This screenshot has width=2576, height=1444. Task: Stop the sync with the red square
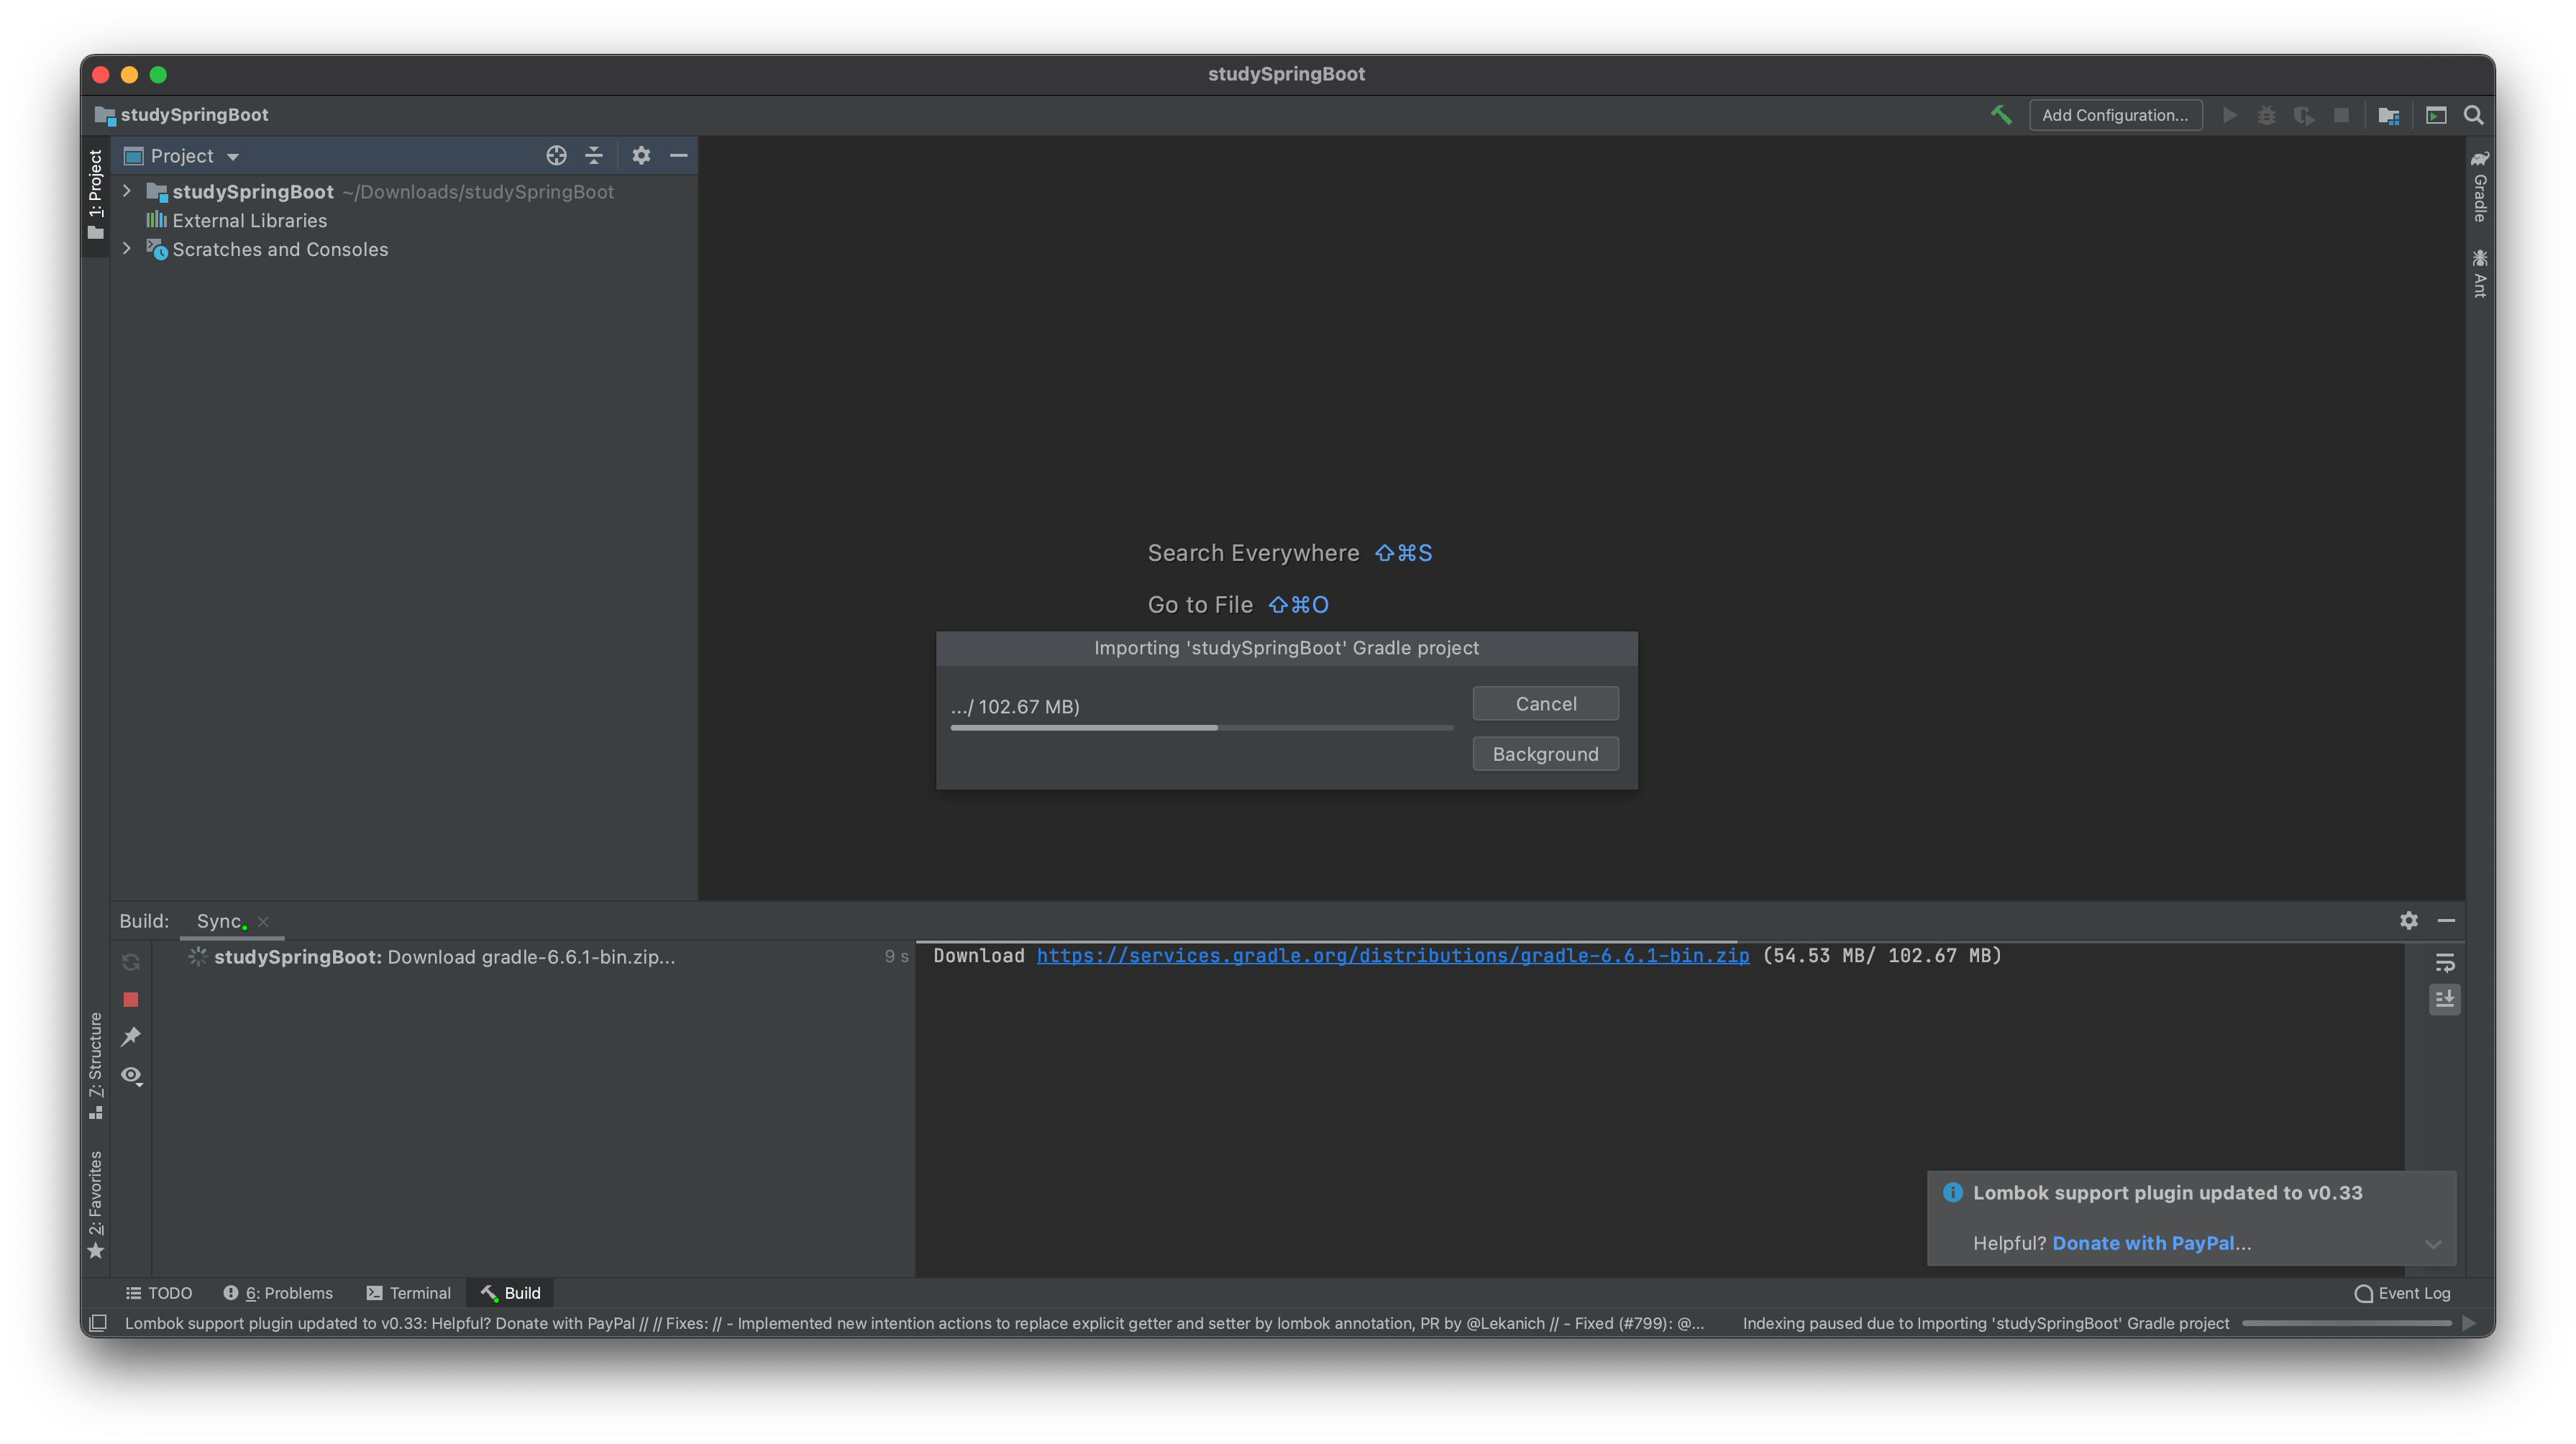coord(131,999)
